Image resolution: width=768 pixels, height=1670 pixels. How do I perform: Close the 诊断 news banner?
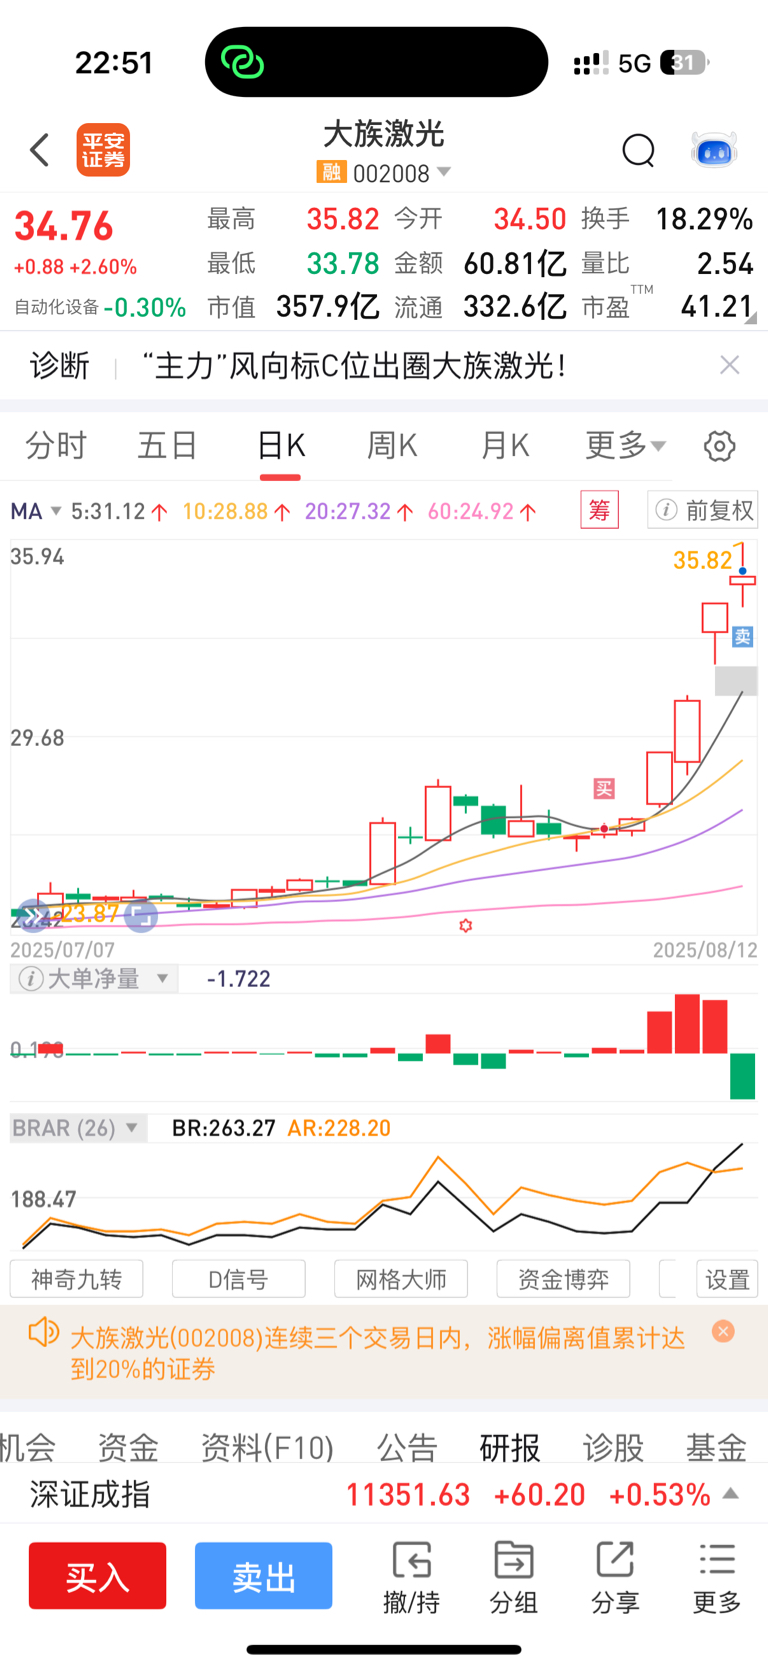tap(730, 365)
